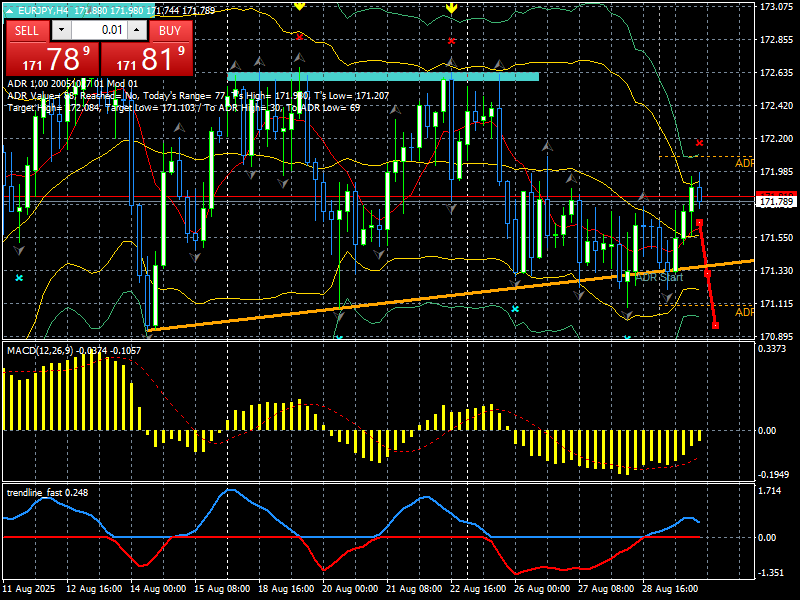Screen dimensions: 800x600
Task: Click the 172.200 price axis label
Action: tap(776, 139)
